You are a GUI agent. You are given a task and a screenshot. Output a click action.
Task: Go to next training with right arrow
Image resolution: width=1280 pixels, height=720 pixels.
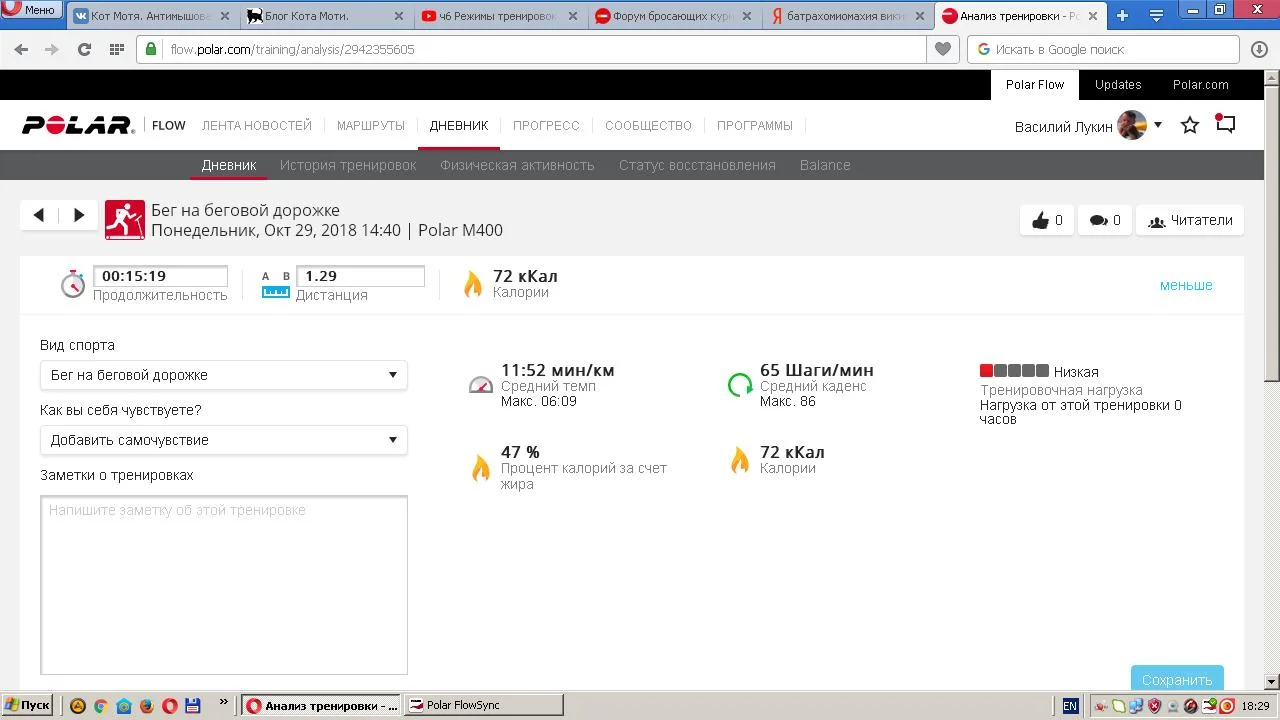[x=79, y=215]
